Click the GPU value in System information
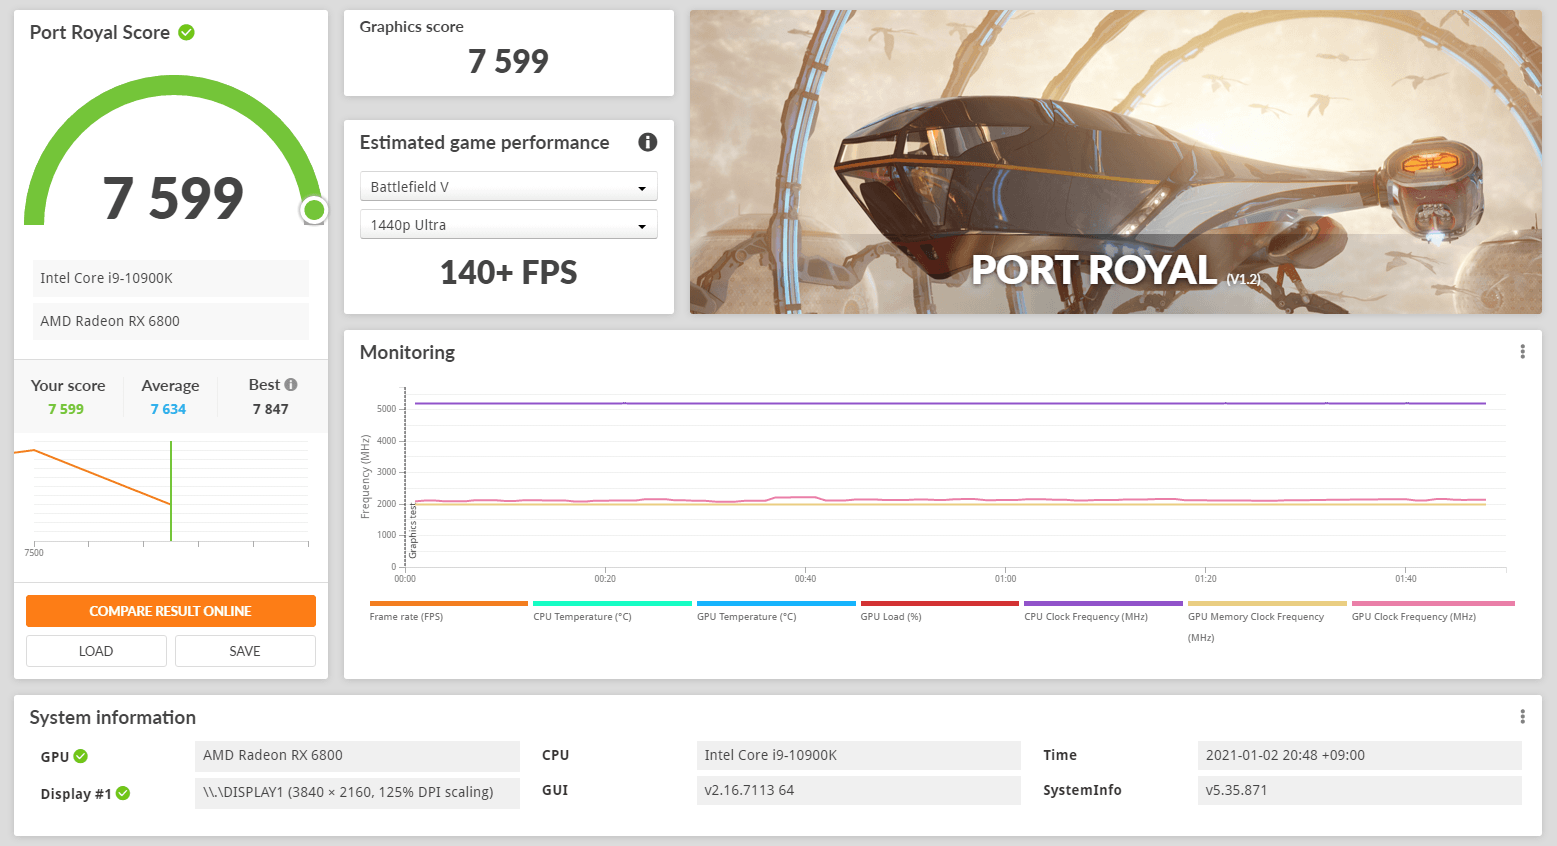This screenshot has width=1557, height=846. (357, 756)
